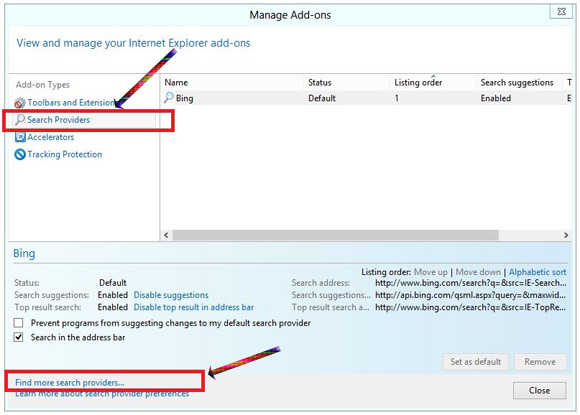
Task: Click Alphabetic sort link
Action: (x=537, y=272)
